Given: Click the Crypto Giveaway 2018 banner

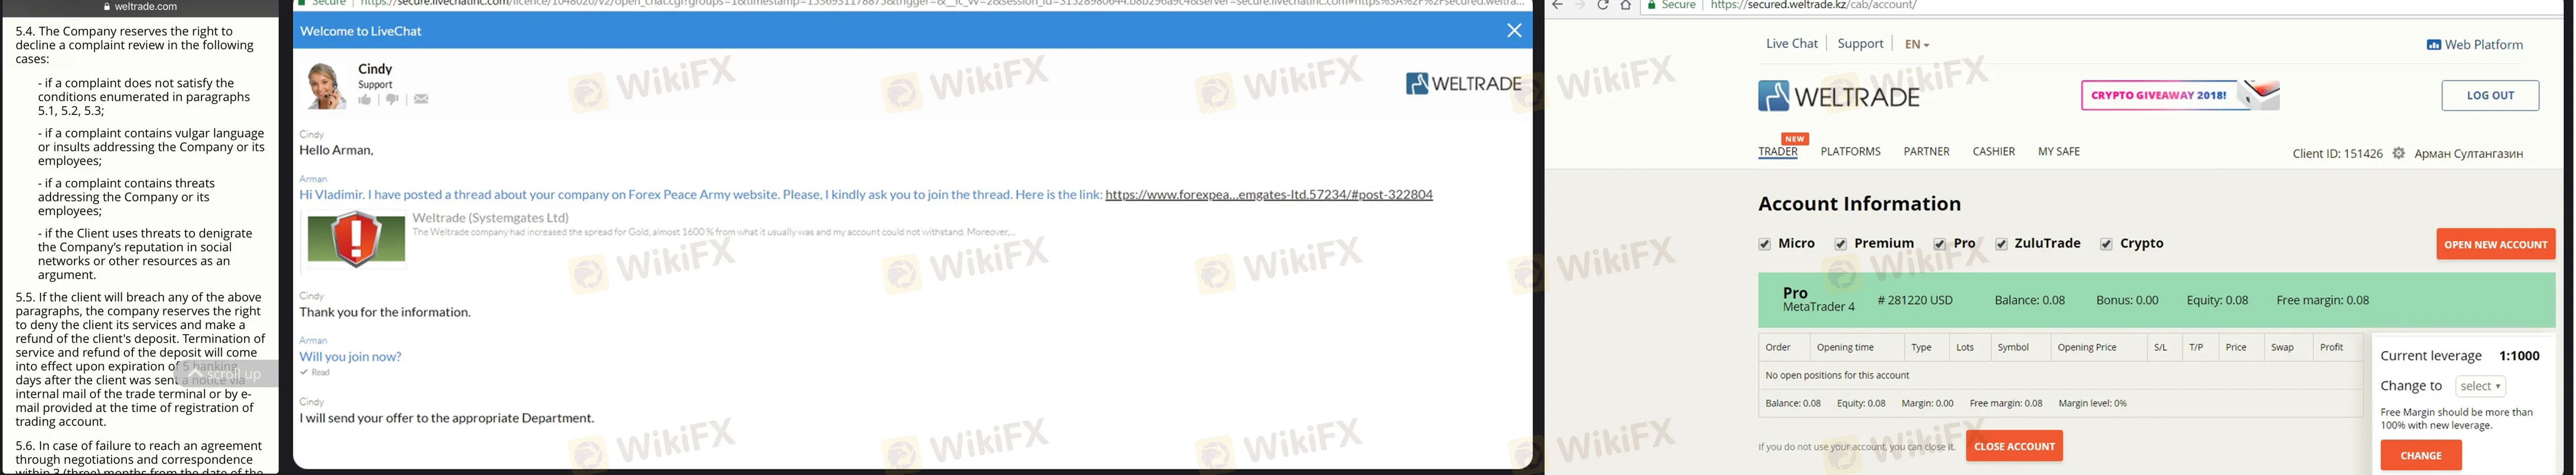Looking at the screenshot, I should [2180, 96].
